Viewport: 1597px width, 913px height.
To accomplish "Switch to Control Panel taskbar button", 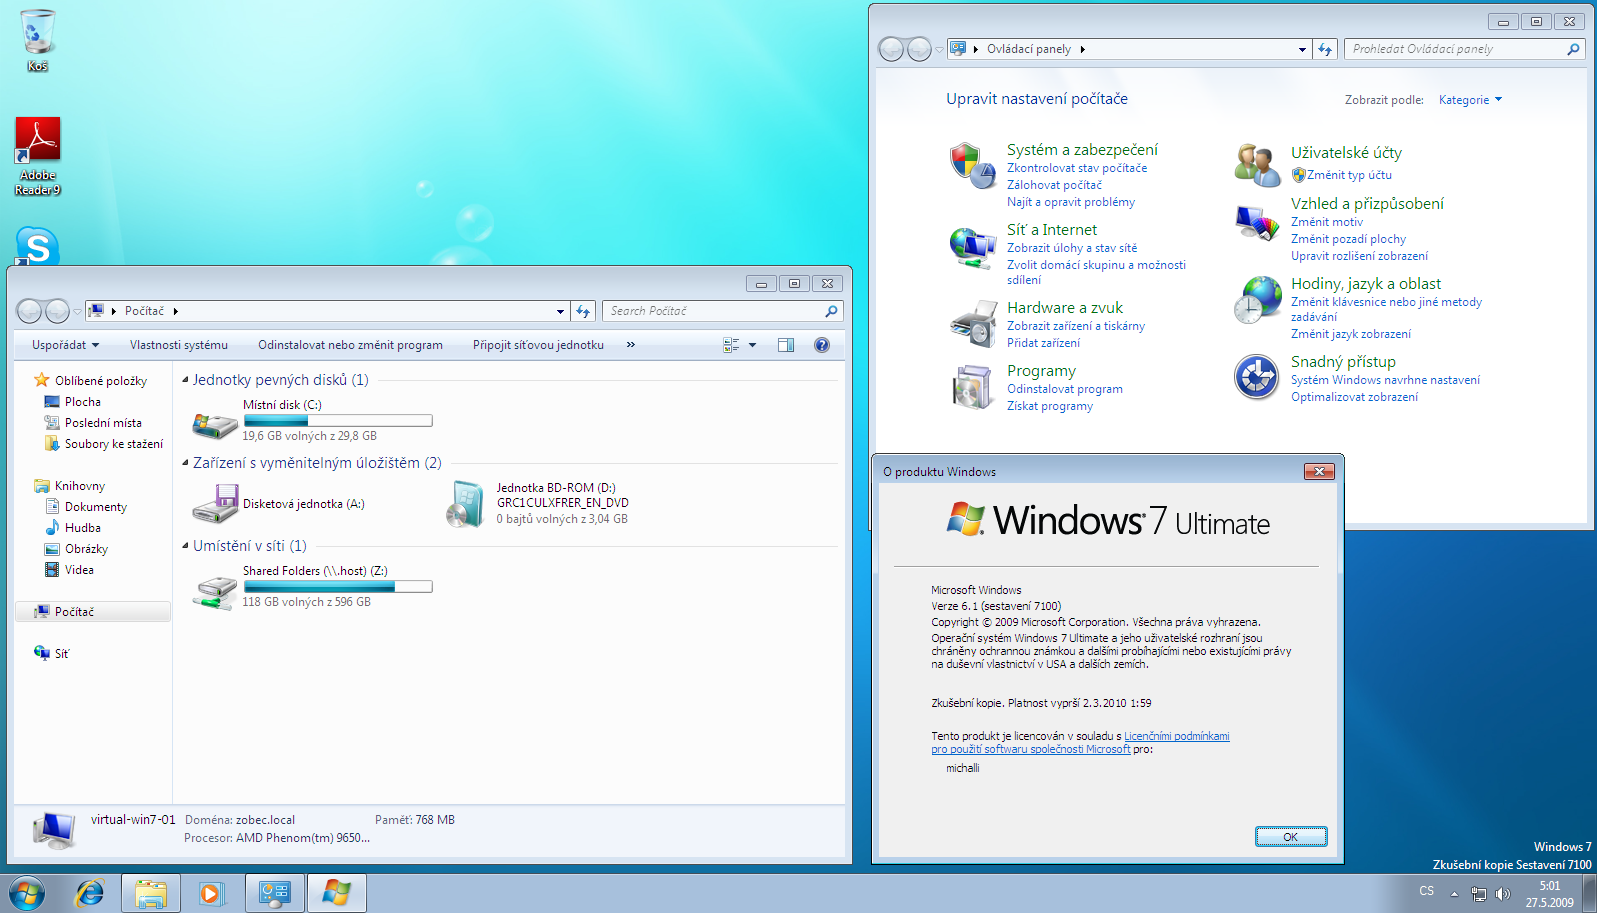I will (275, 893).
